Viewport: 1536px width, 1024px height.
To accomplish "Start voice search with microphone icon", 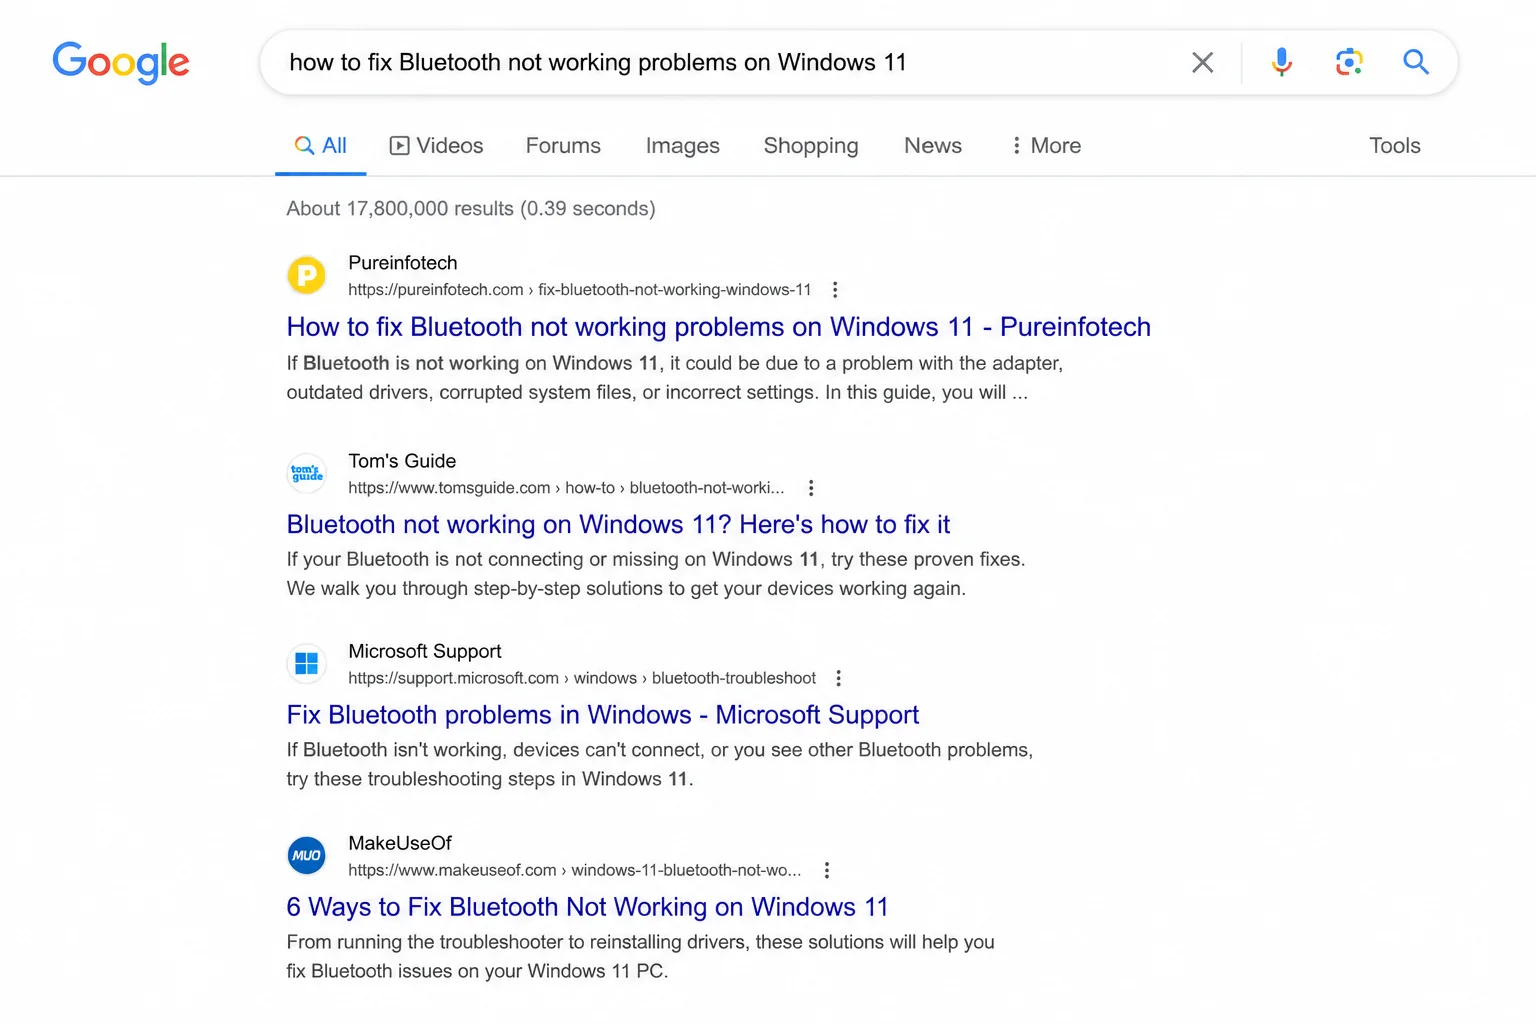I will 1281,62.
